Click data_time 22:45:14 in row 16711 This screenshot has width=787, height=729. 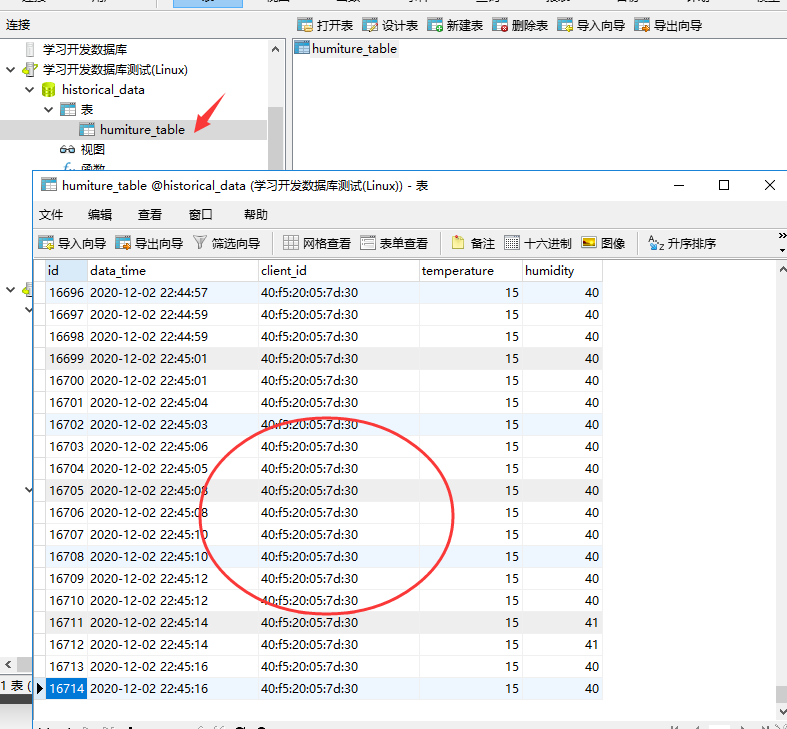coord(173,623)
